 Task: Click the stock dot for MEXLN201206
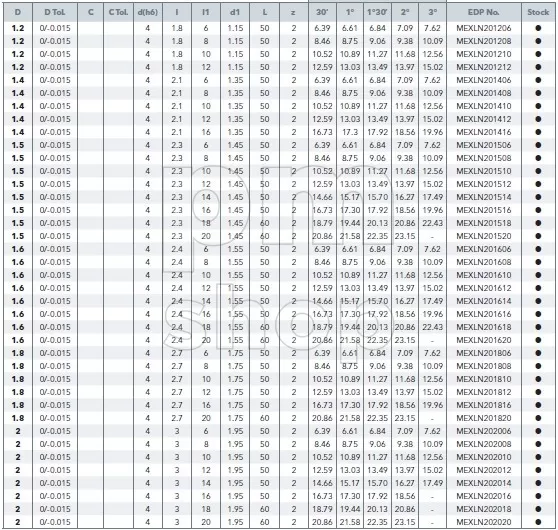click(538, 28)
